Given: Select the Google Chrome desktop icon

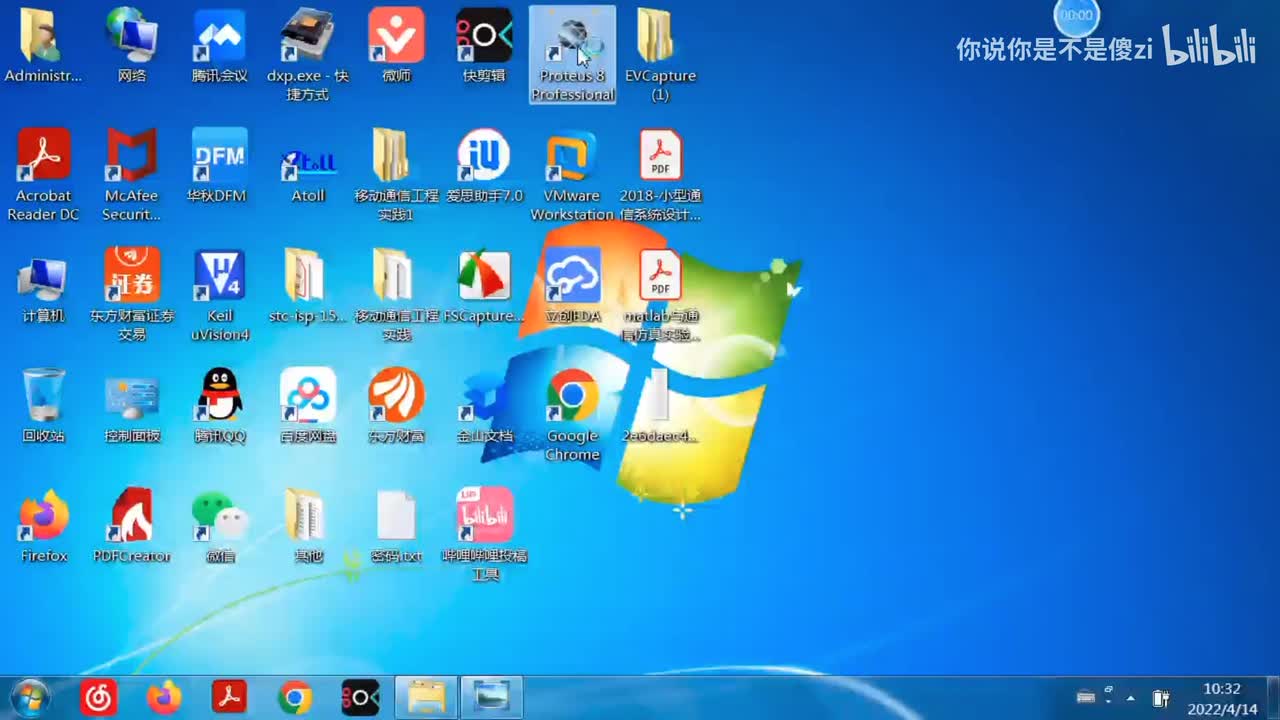Looking at the screenshot, I should [x=572, y=414].
